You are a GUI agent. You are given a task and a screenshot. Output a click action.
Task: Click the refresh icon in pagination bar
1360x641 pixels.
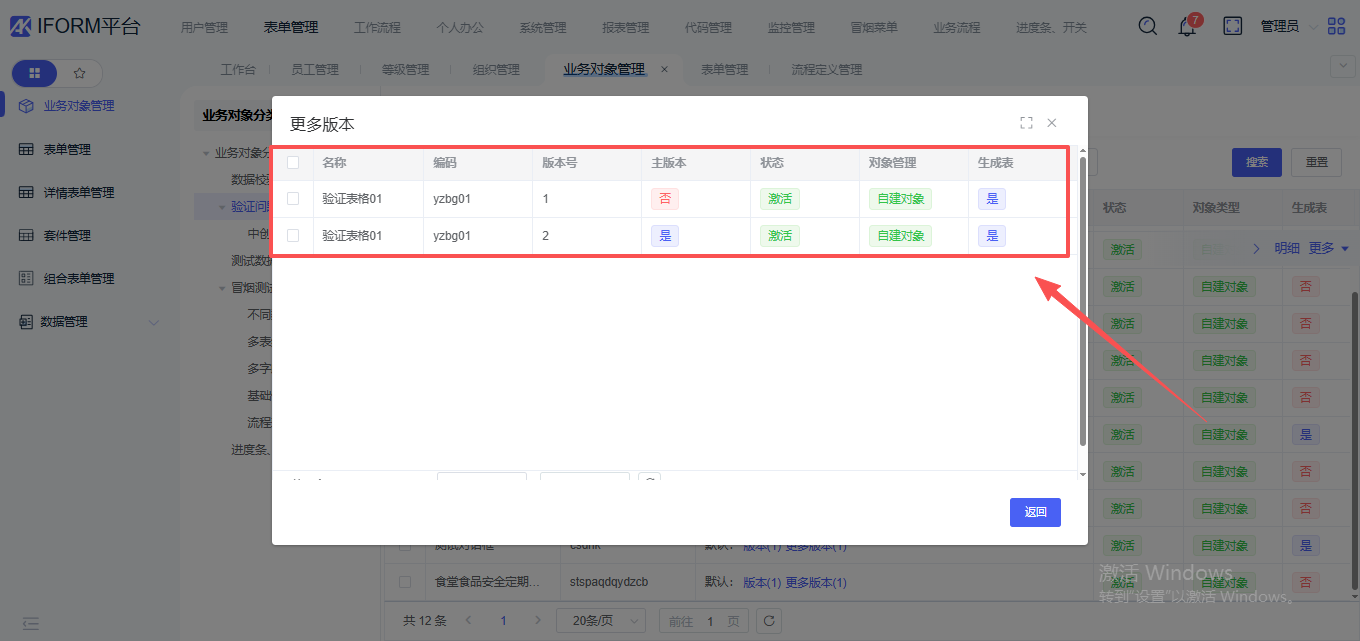768,621
